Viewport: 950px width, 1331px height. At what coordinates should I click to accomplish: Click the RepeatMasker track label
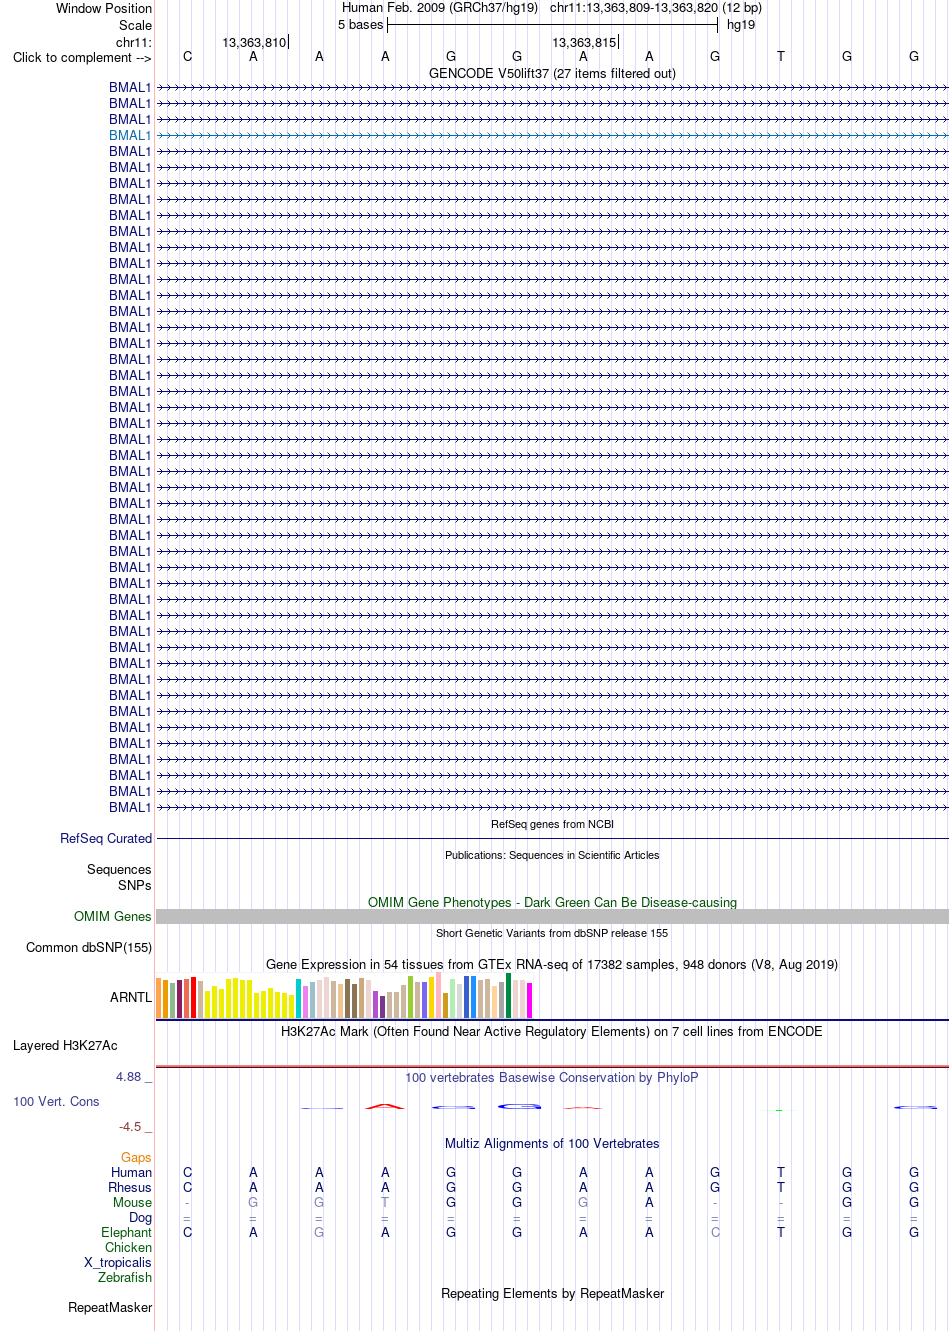click(110, 1307)
